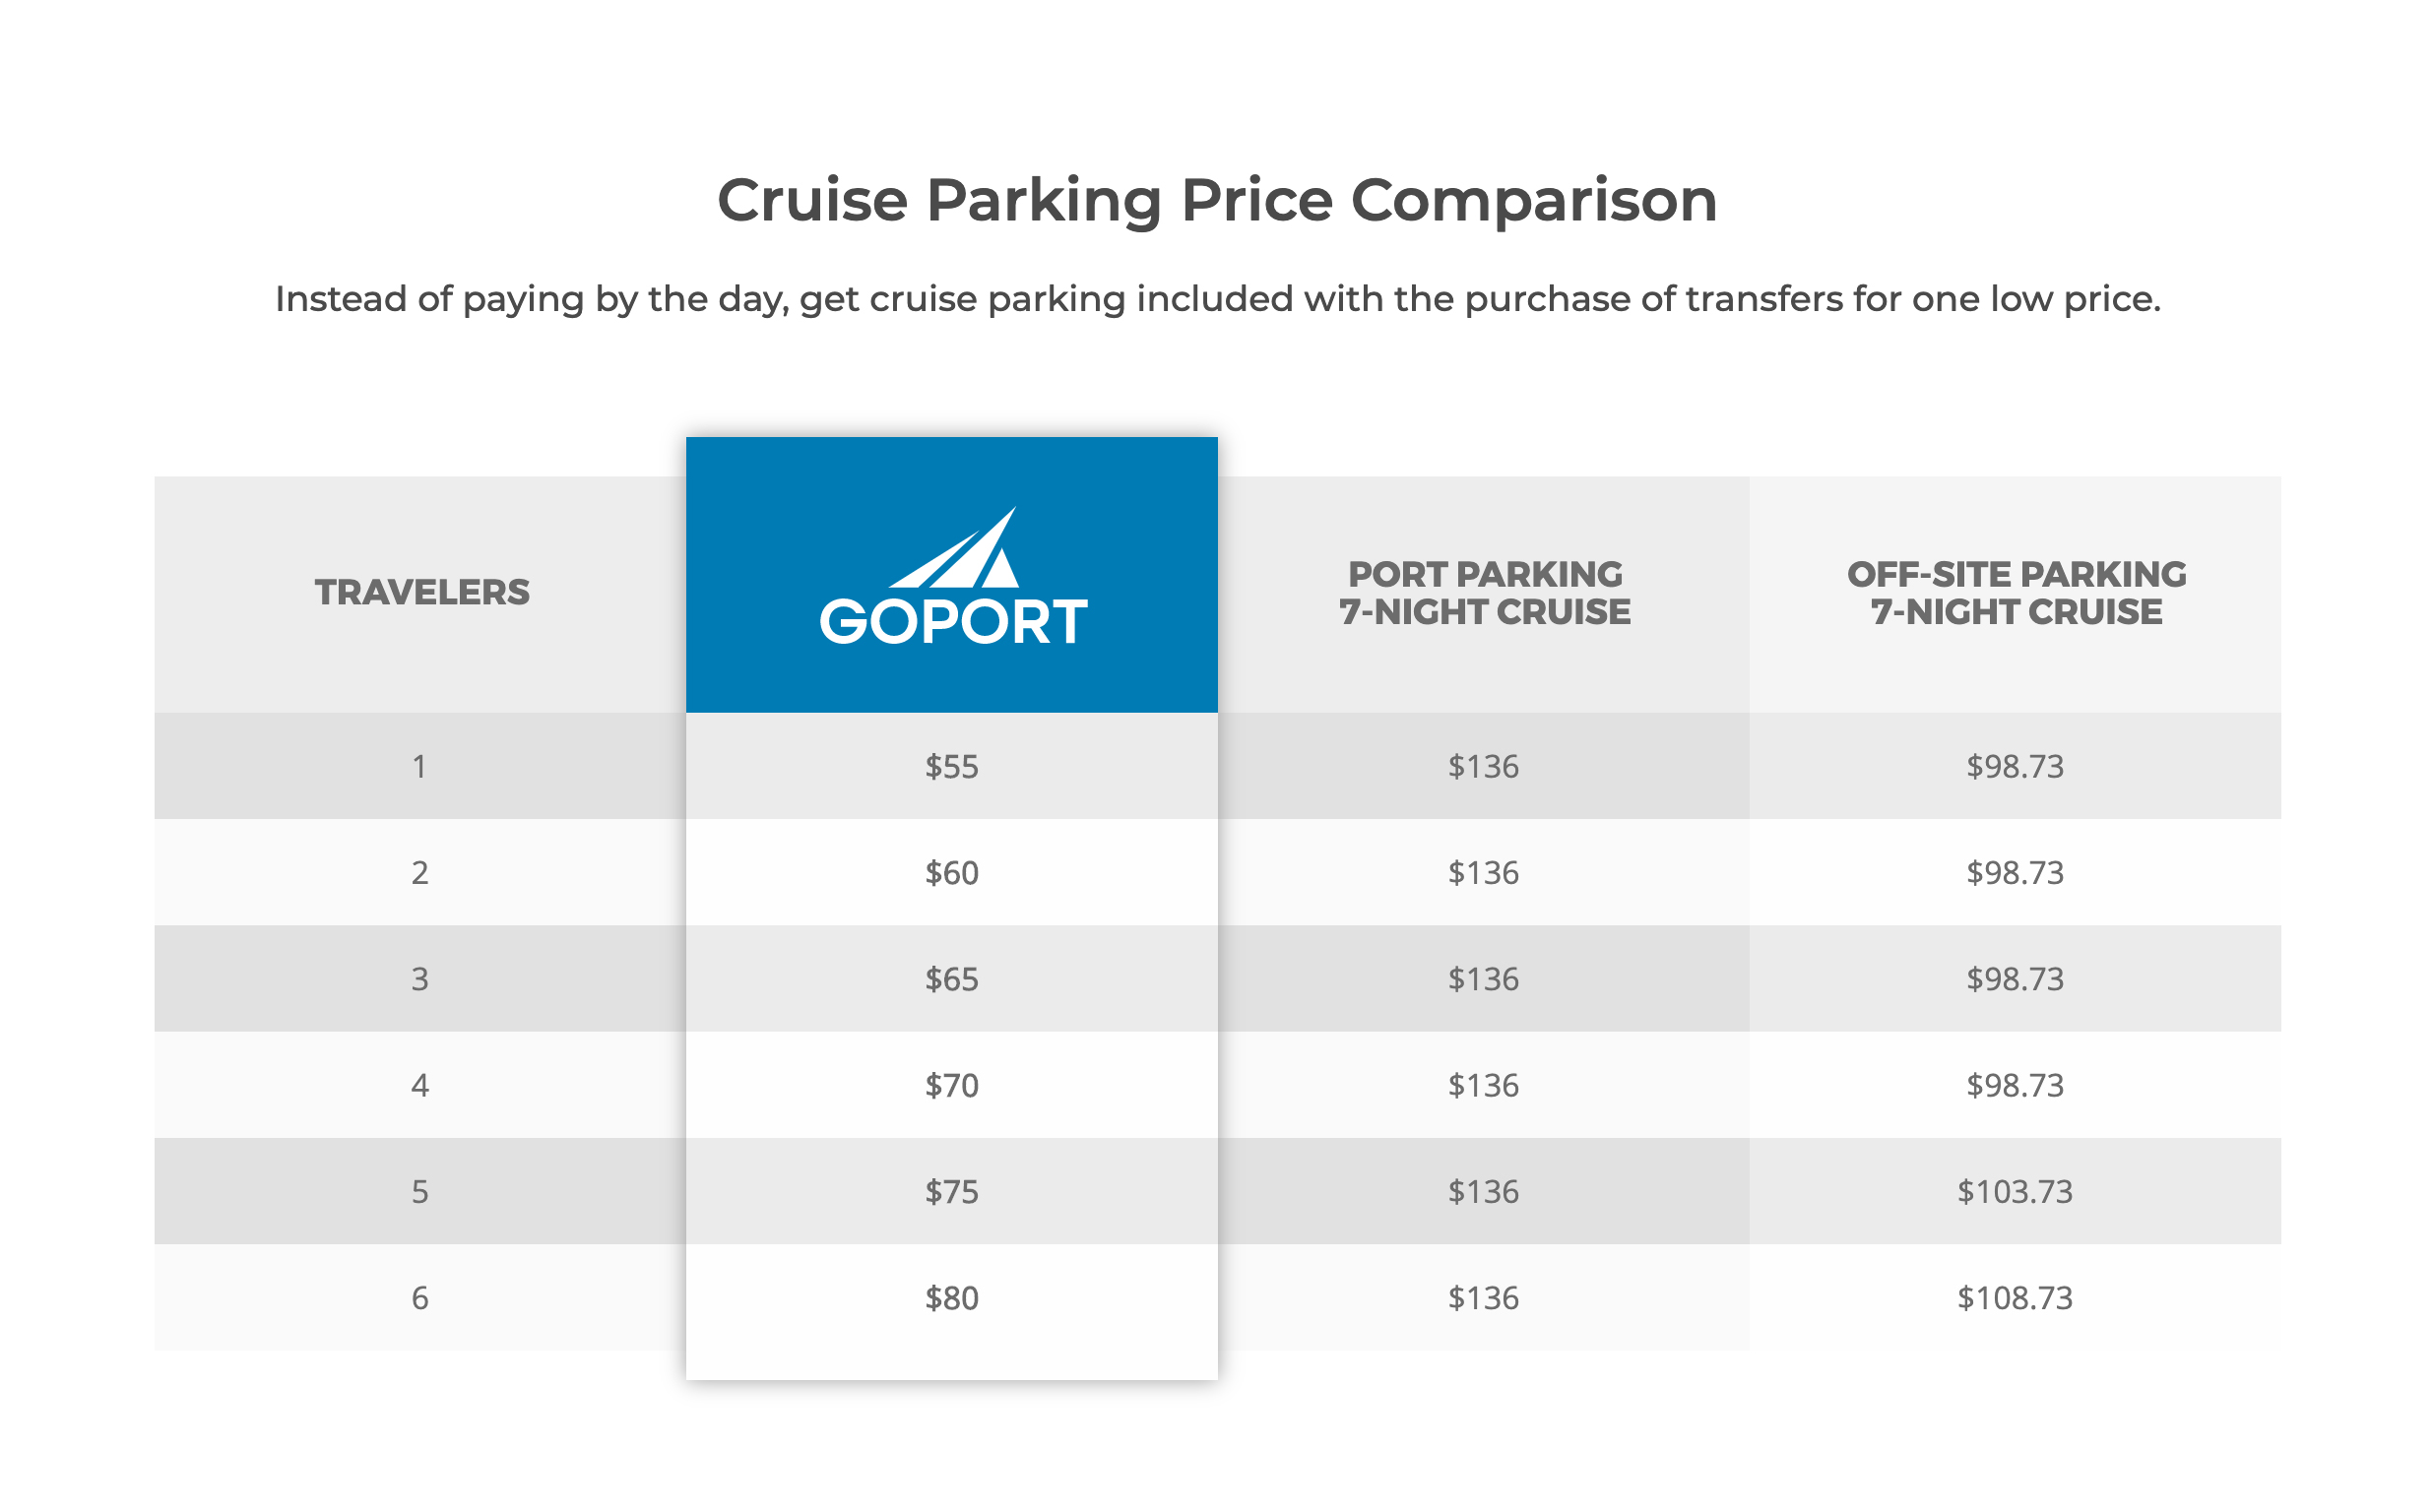Click the $108.73 off-site parking price
The height and width of the screenshot is (1512, 2433).
point(2014,1297)
